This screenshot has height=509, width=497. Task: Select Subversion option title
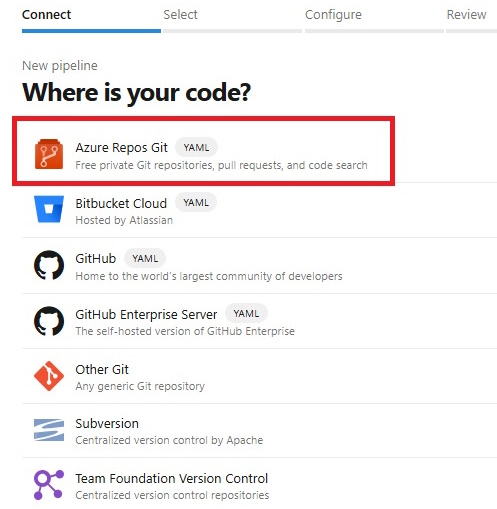(107, 424)
